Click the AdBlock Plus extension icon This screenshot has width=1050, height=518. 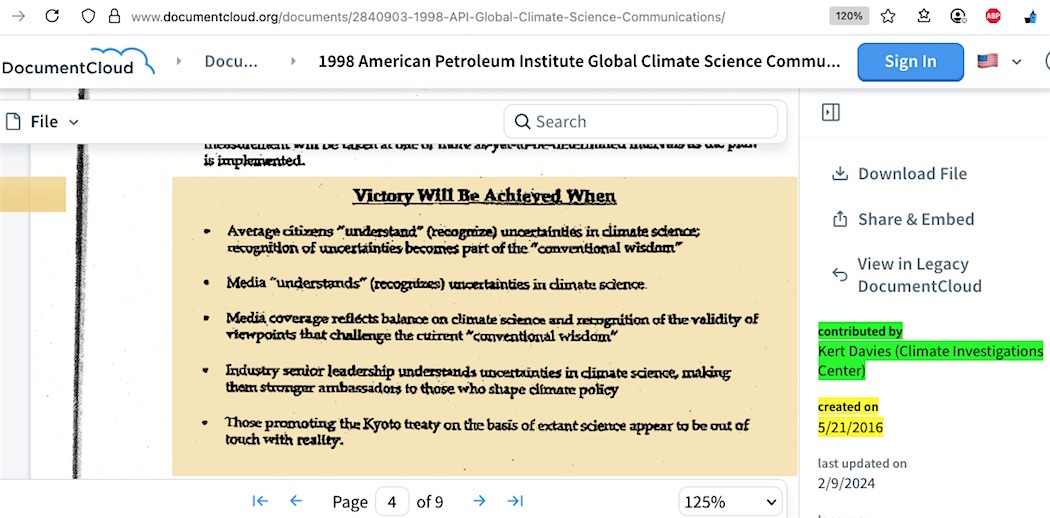coord(993,16)
